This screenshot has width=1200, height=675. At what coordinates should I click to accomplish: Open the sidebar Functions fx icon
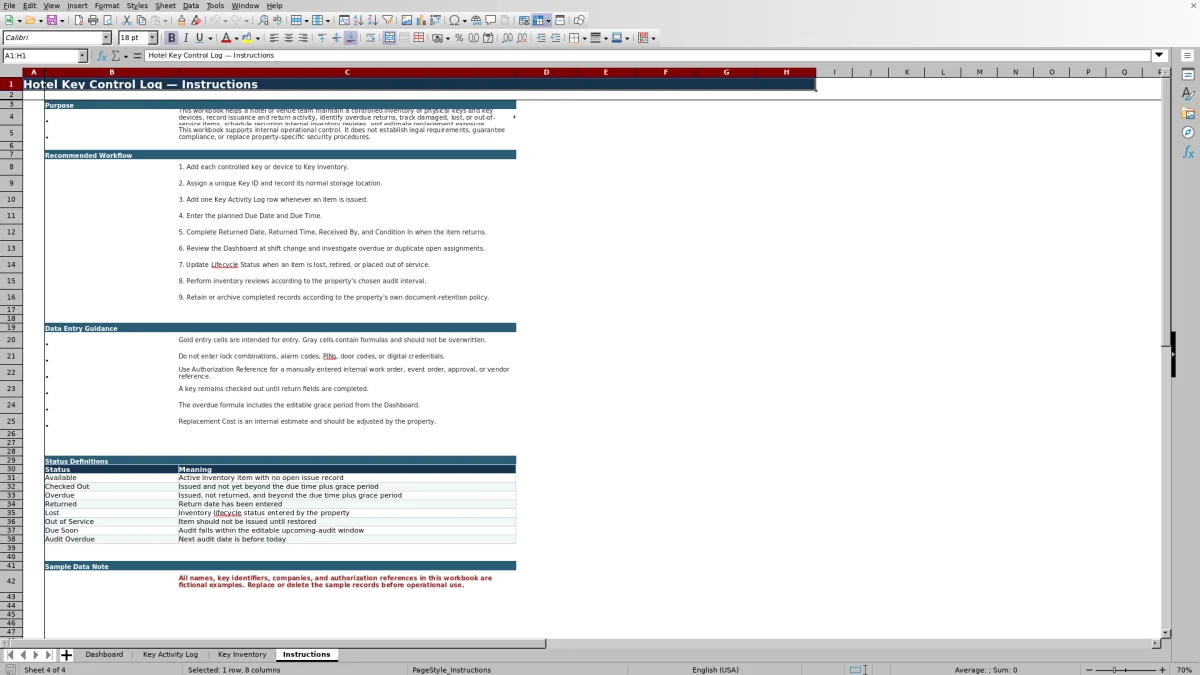coord(1188,152)
